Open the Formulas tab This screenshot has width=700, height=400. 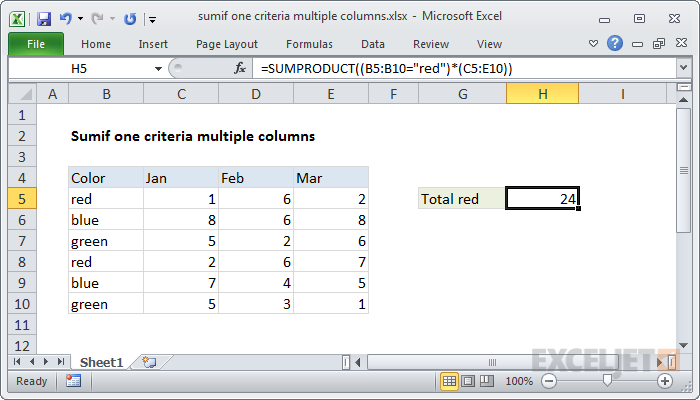coord(309,44)
